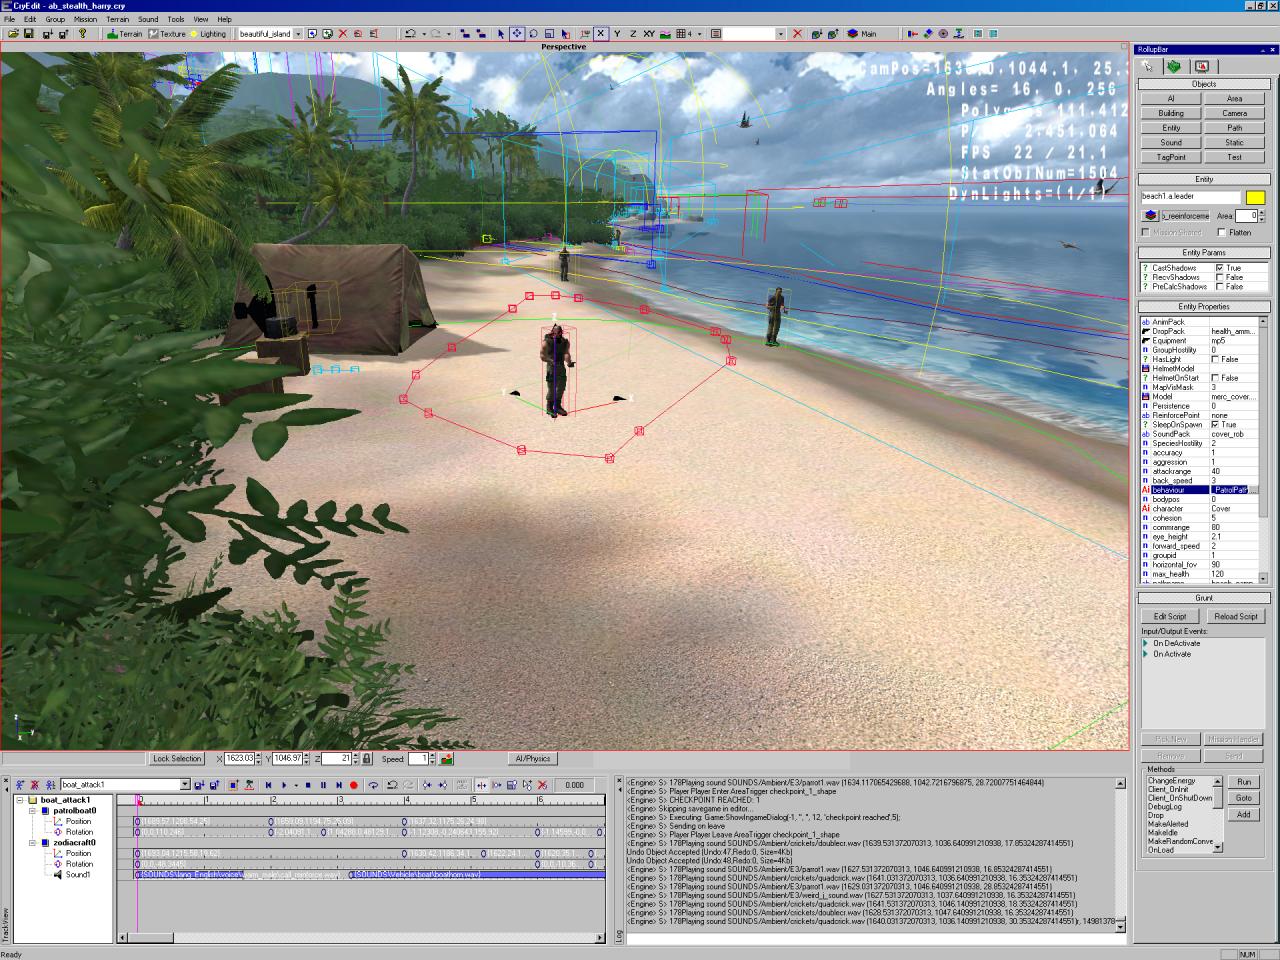
Task: Click the yellow entity color swatch
Action: click(1255, 197)
